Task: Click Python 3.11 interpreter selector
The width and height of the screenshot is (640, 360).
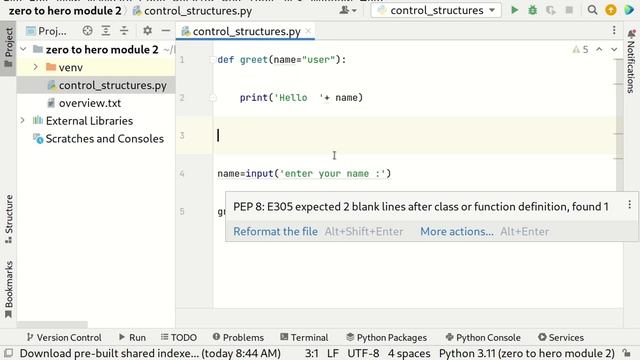Action: click(x=527, y=353)
